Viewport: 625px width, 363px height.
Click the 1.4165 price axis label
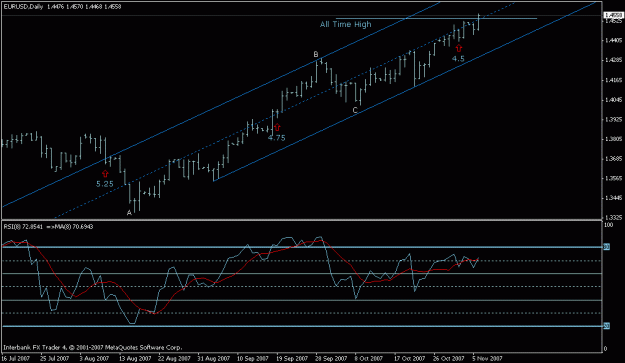[x=614, y=80]
